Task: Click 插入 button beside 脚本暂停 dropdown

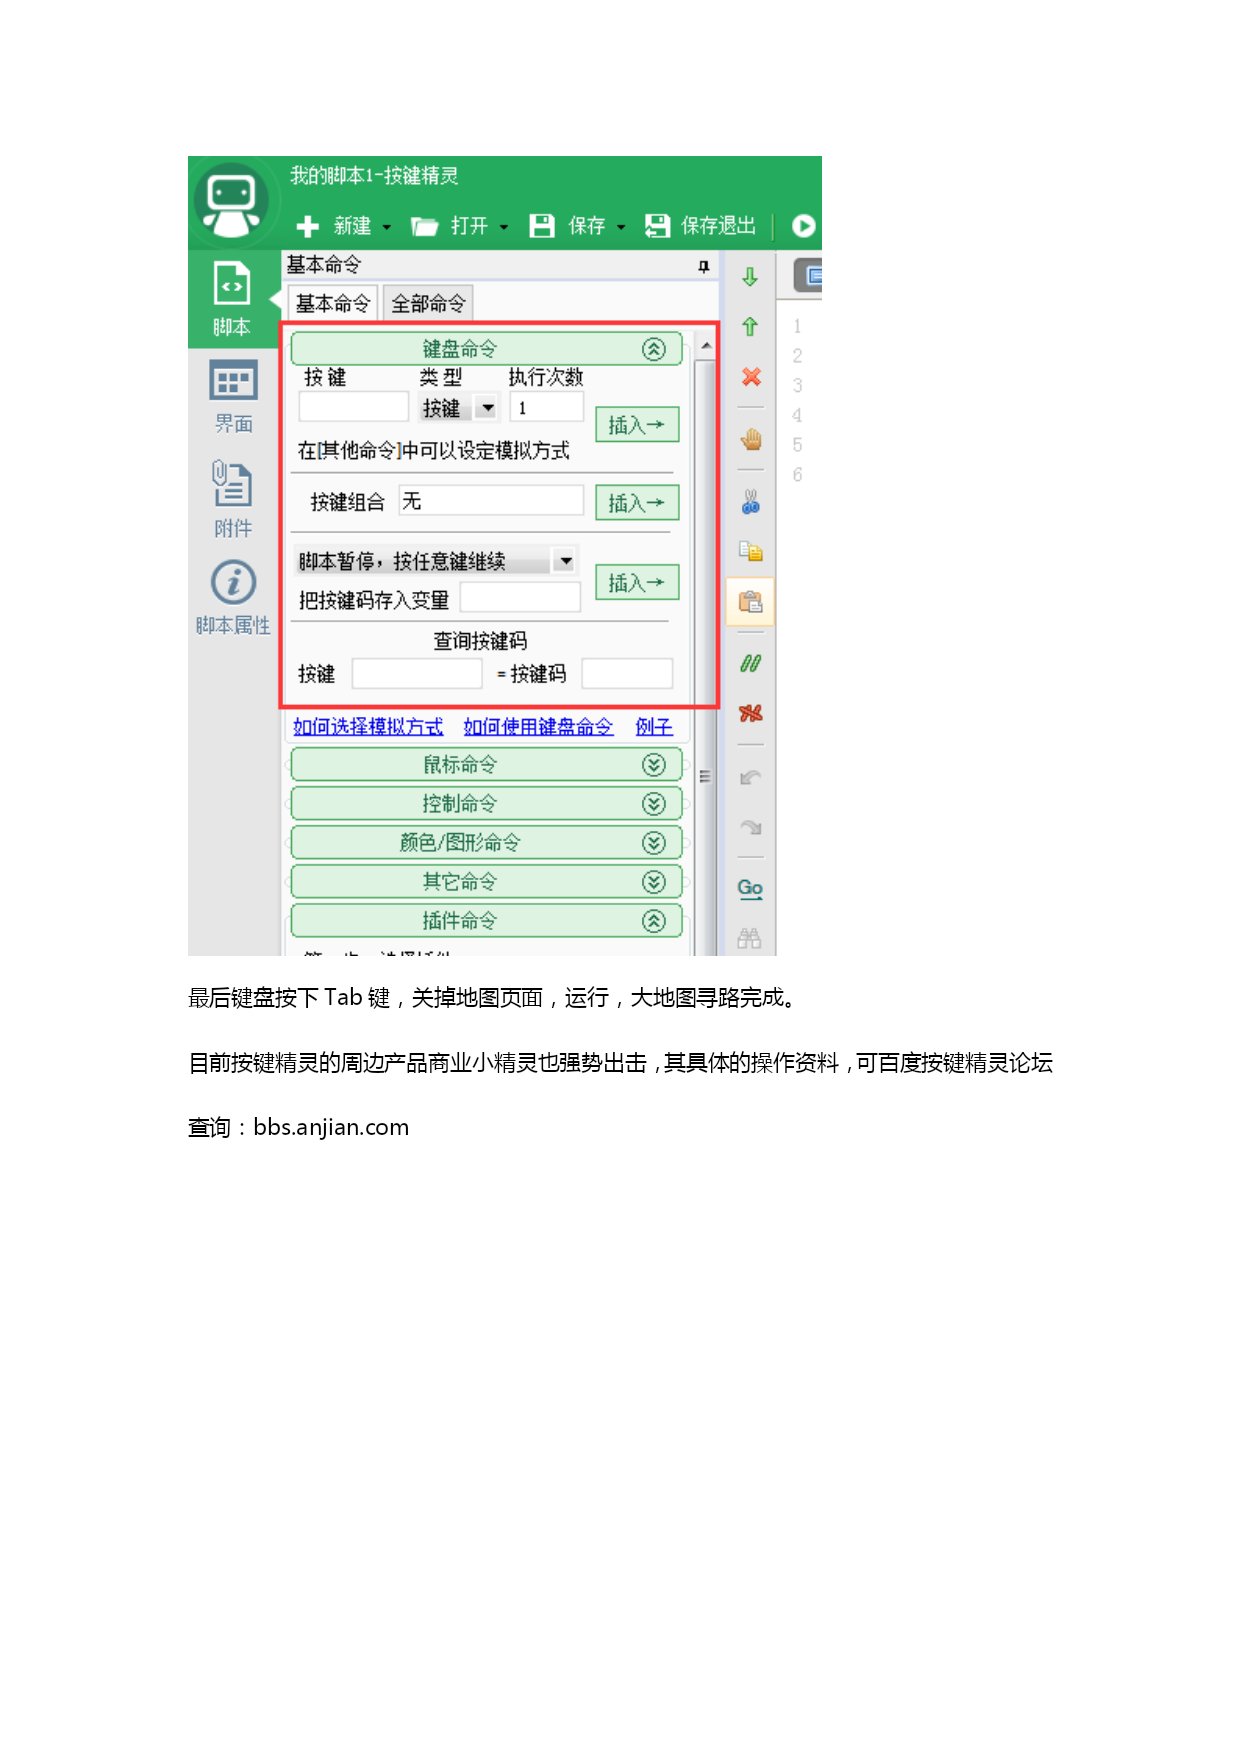Action: [637, 583]
